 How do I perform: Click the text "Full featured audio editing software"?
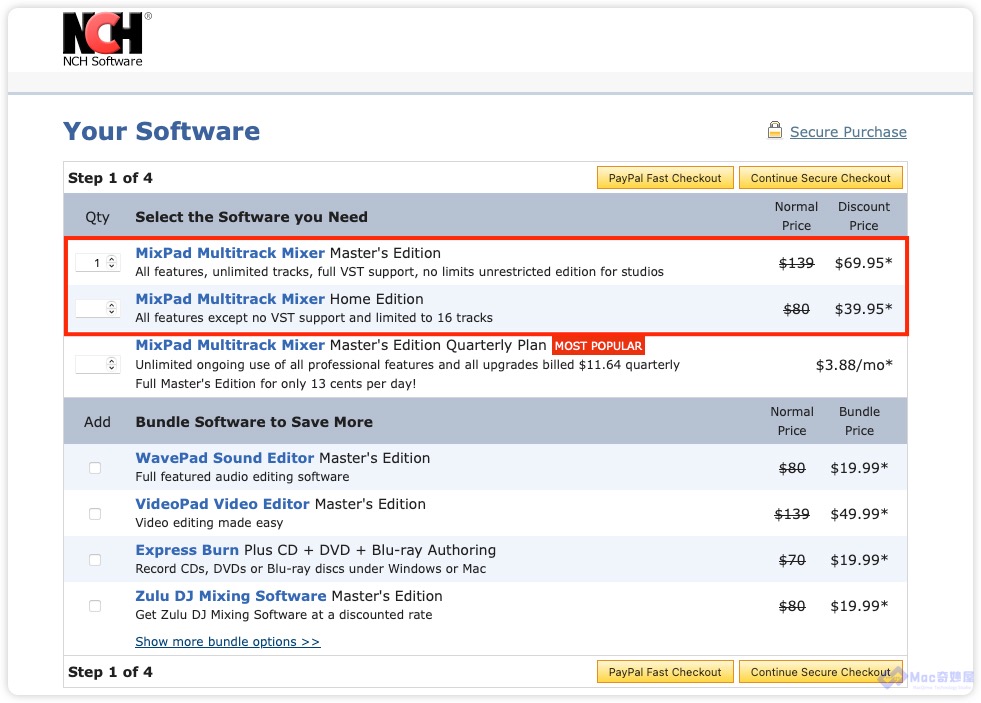coord(242,477)
